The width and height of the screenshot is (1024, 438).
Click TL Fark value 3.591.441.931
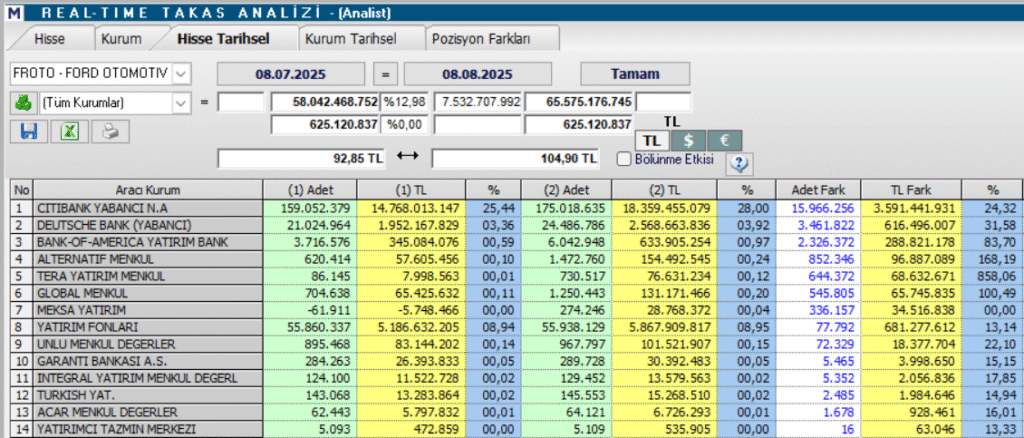[x=911, y=208]
